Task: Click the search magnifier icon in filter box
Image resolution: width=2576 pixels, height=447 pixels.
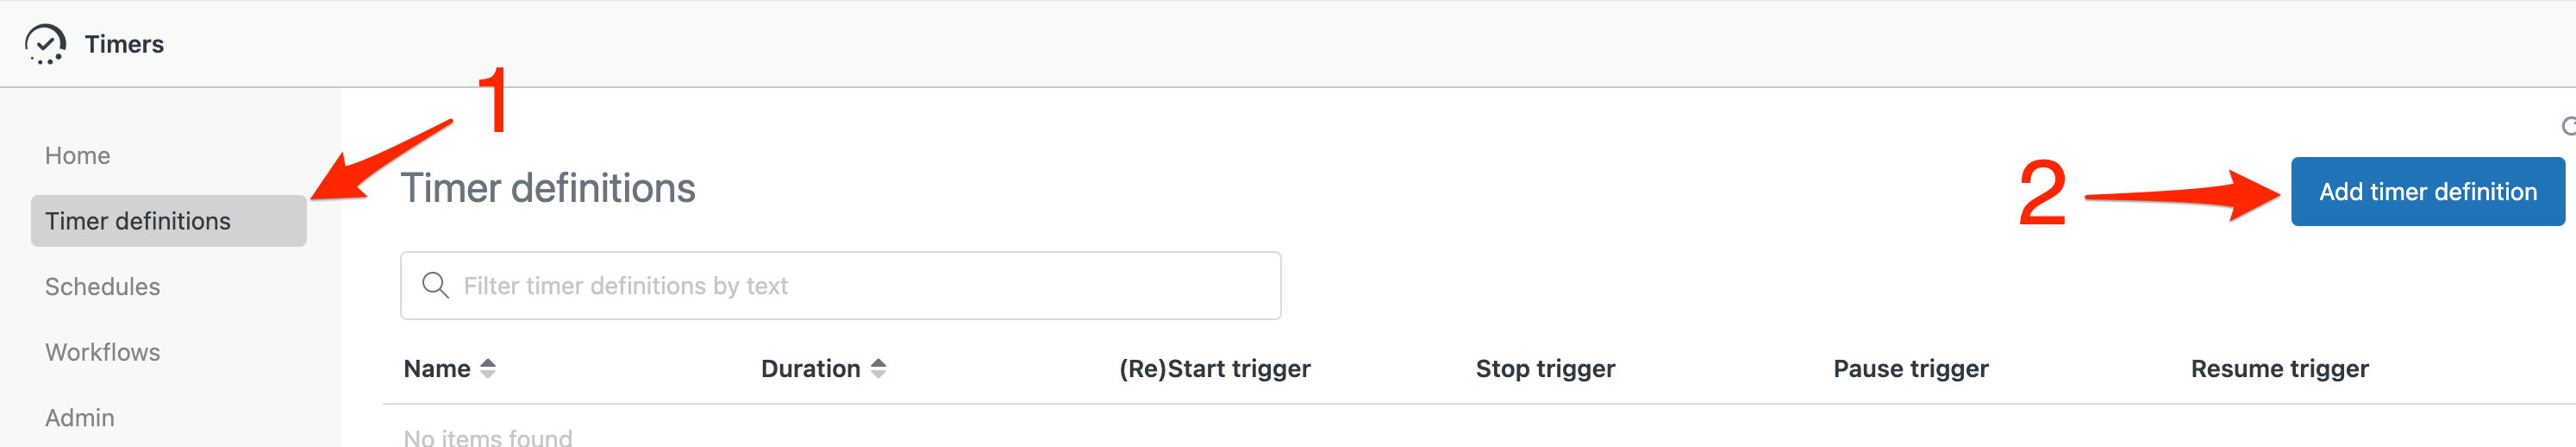Action: 435,285
